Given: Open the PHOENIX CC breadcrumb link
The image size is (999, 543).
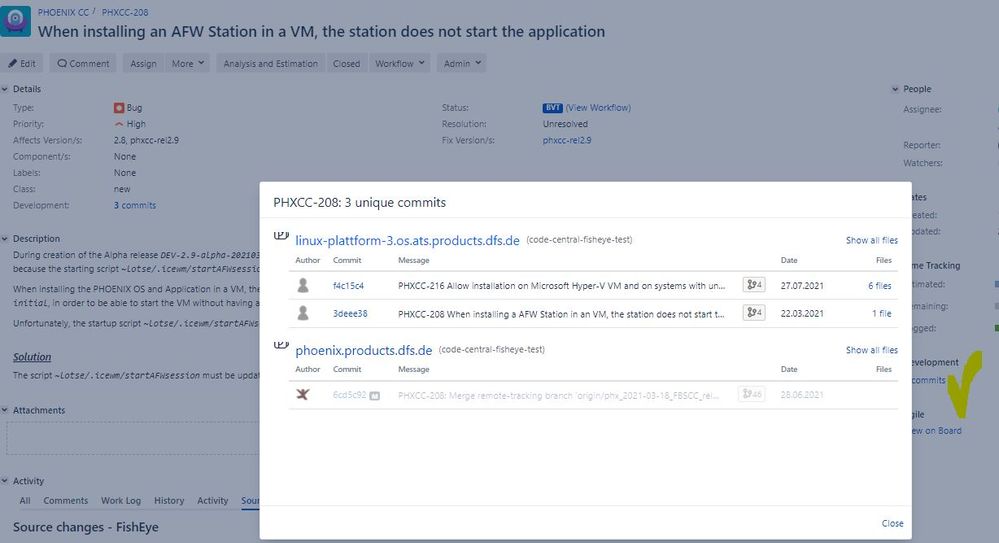Looking at the screenshot, I should pos(63,12).
